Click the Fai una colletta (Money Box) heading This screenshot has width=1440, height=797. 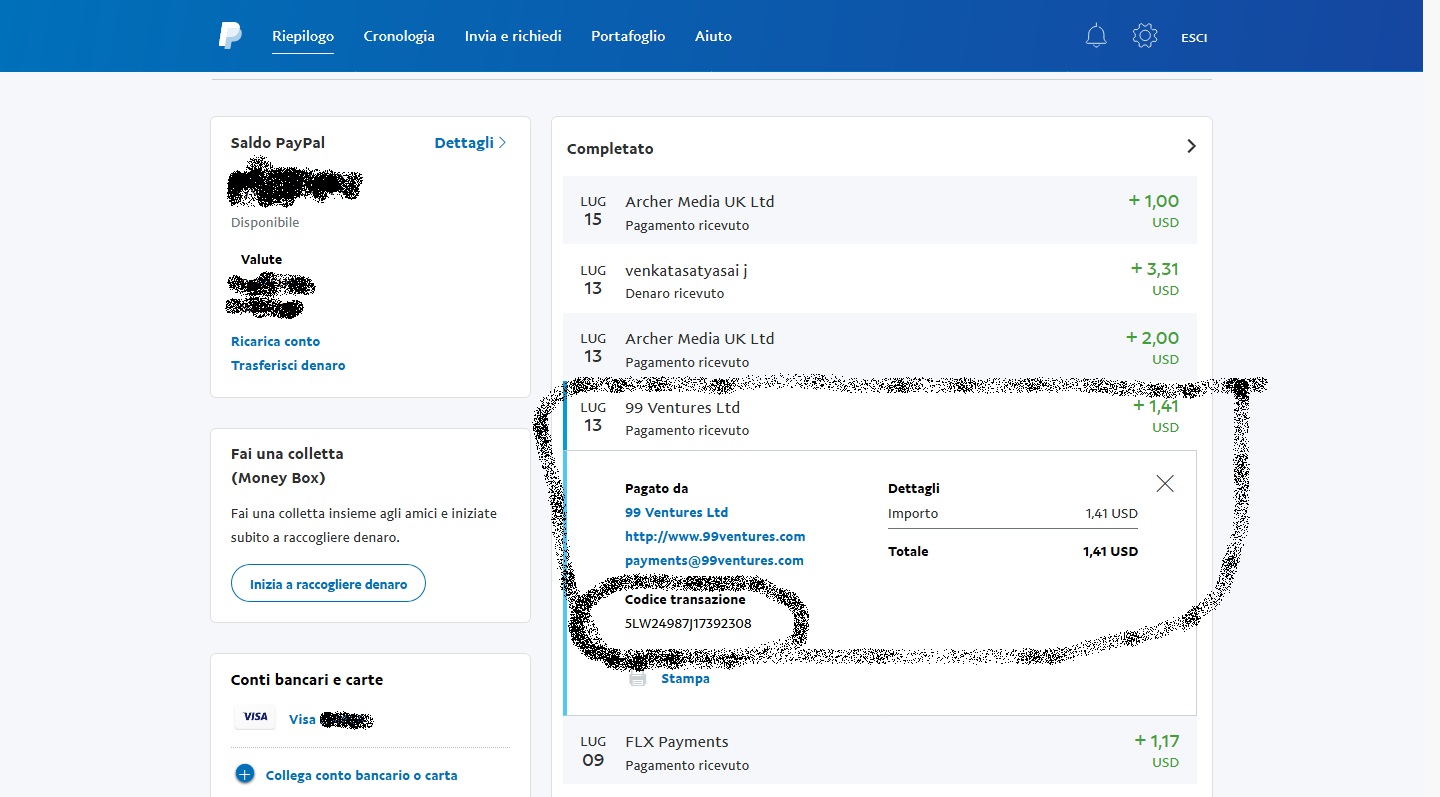click(287, 466)
